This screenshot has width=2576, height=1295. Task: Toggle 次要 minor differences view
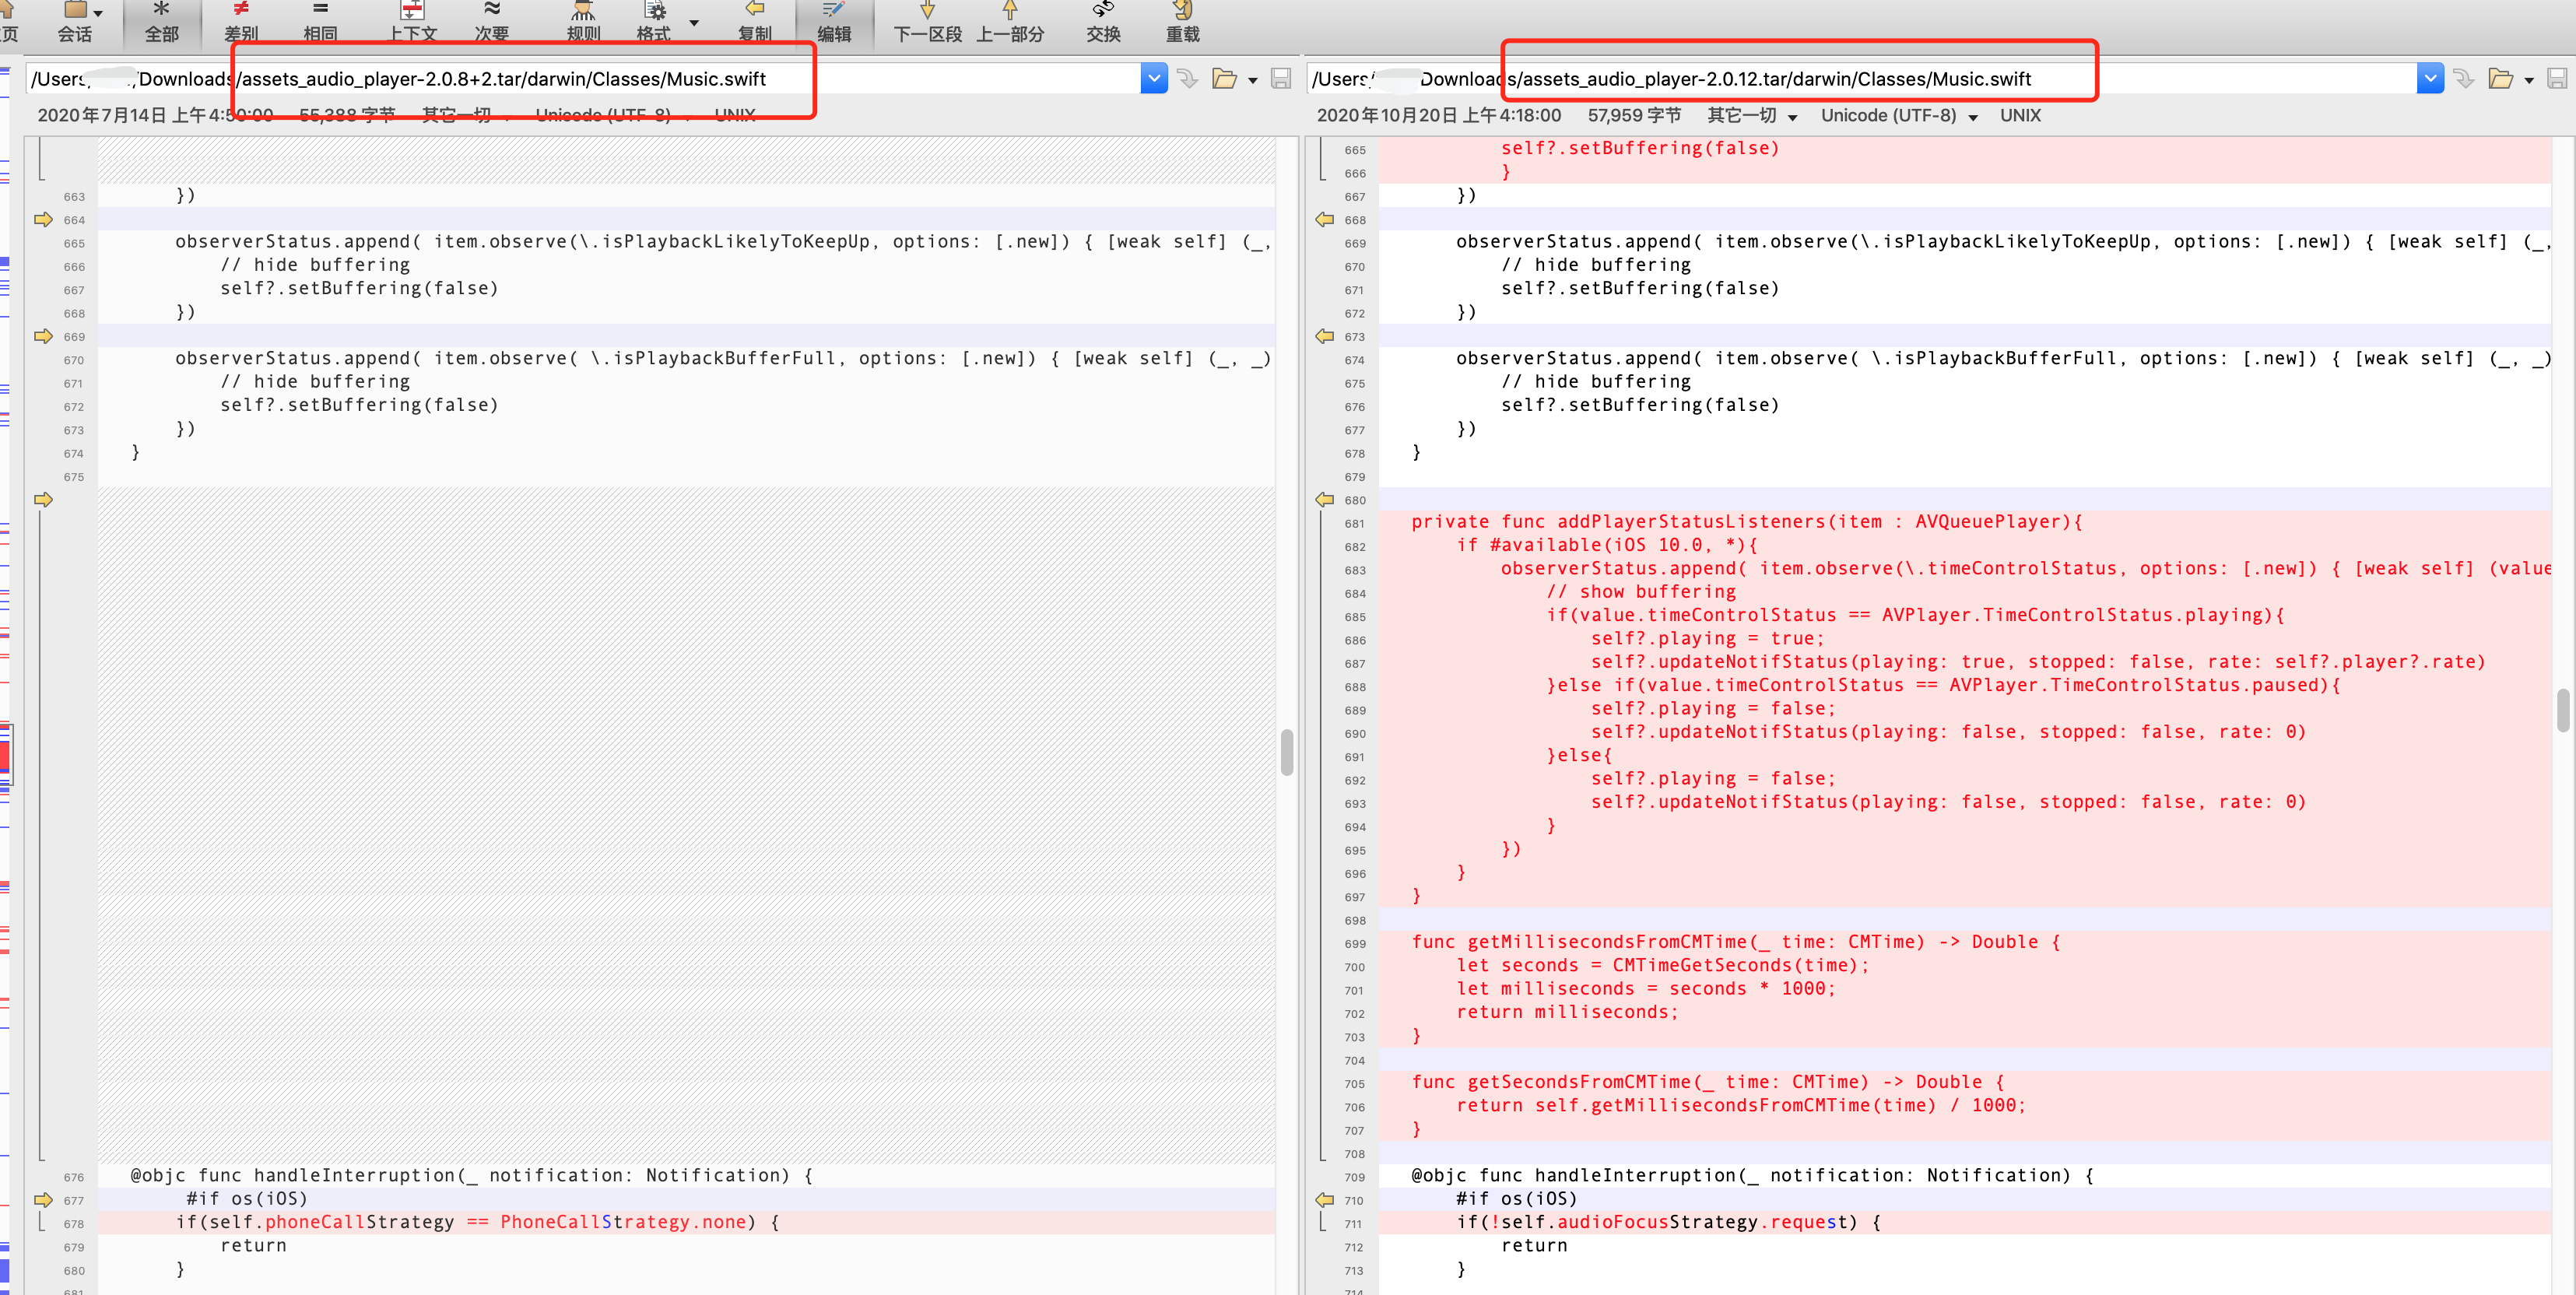coord(491,20)
